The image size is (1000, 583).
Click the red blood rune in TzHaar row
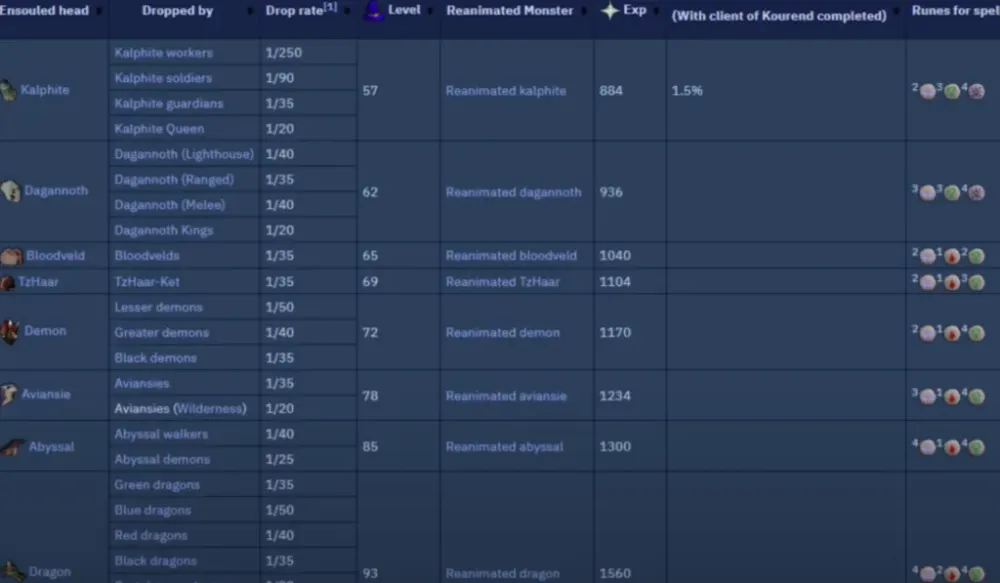(952, 282)
